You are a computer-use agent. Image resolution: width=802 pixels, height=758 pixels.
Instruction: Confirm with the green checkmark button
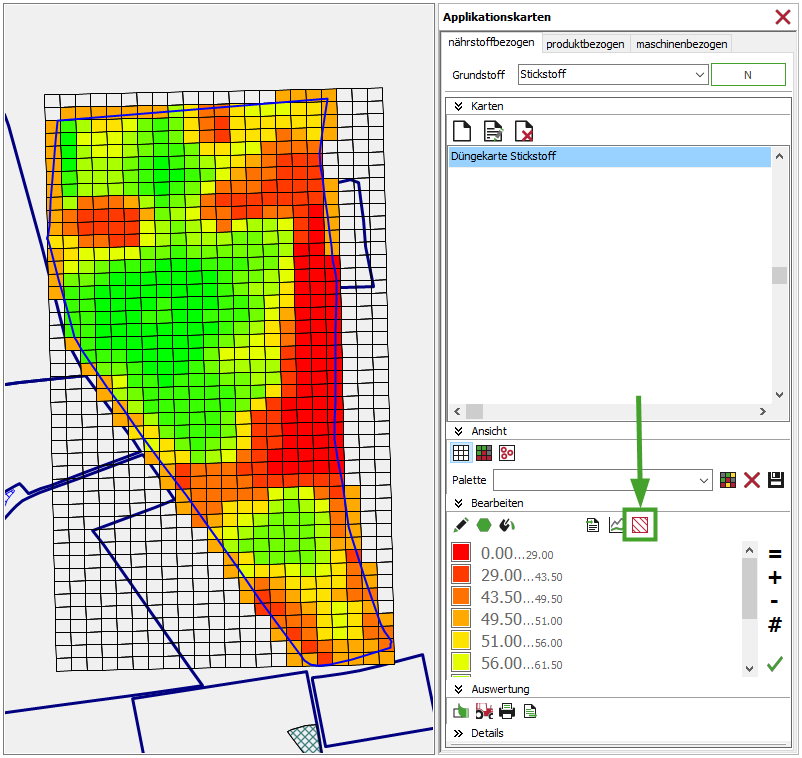774,664
